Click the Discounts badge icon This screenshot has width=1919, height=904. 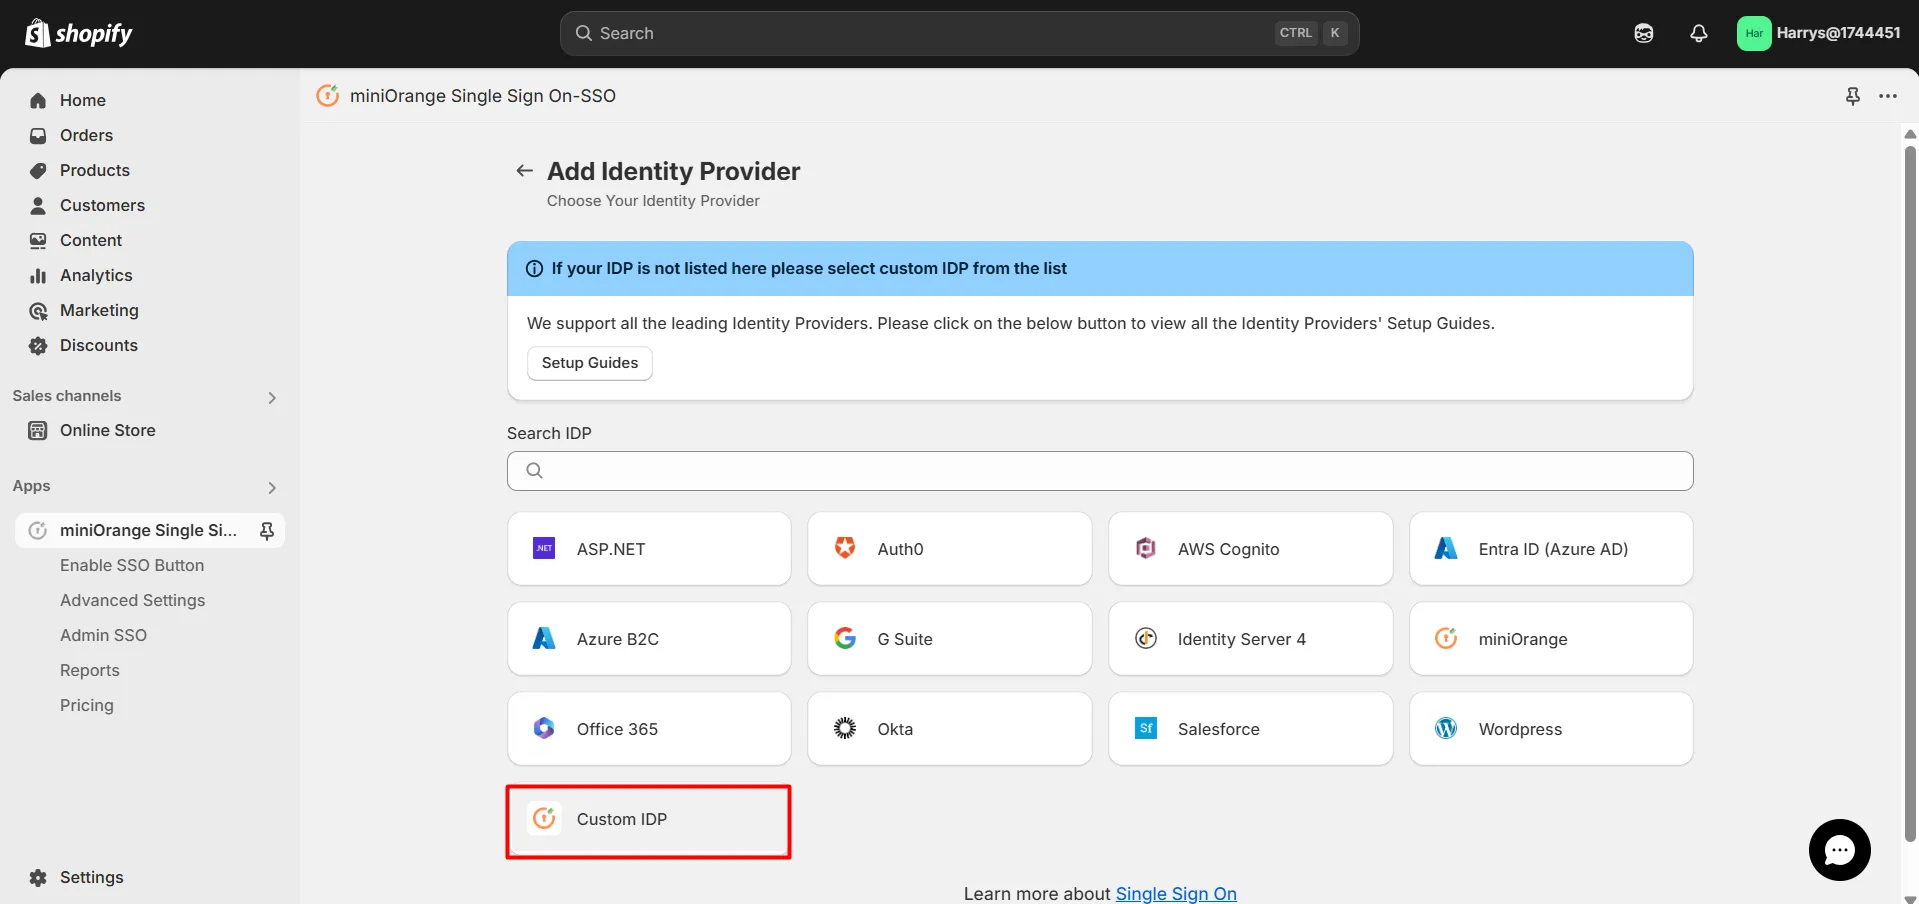point(38,345)
